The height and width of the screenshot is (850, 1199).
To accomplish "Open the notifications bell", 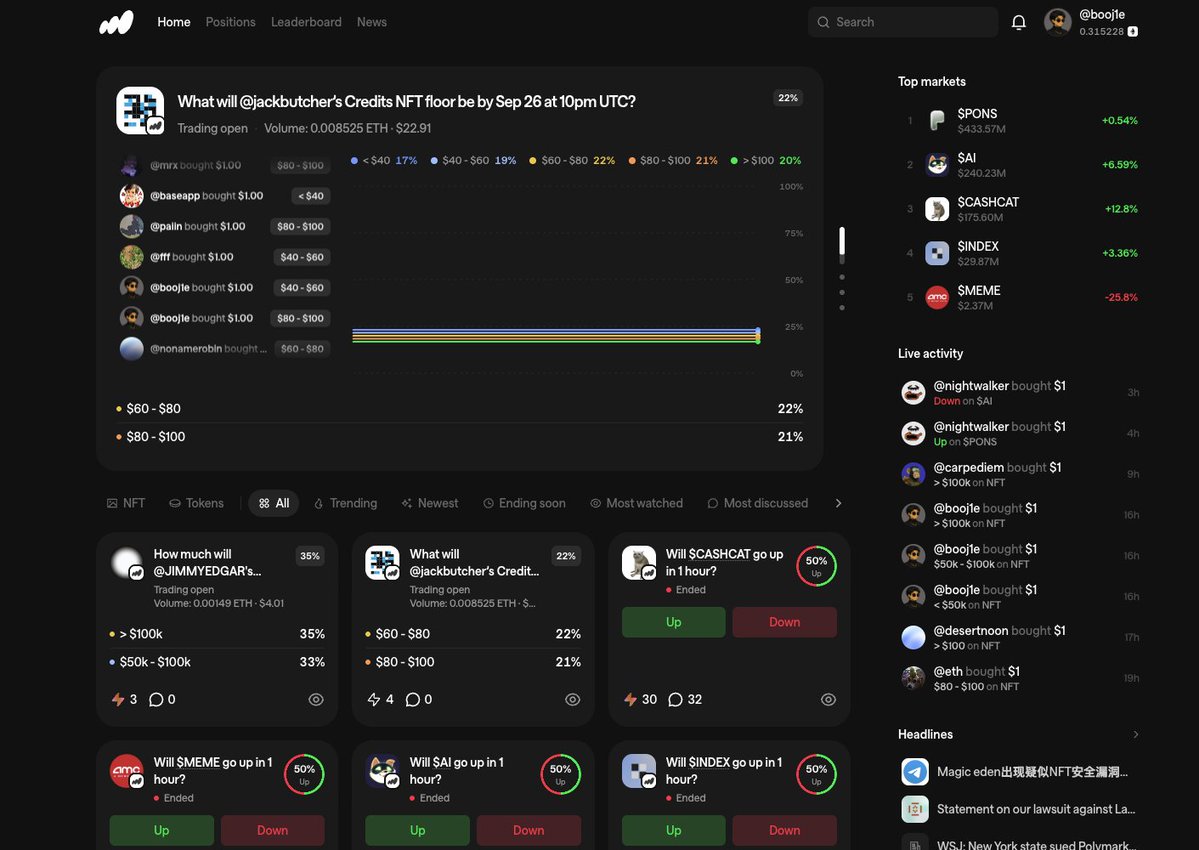I will tap(1019, 22).
